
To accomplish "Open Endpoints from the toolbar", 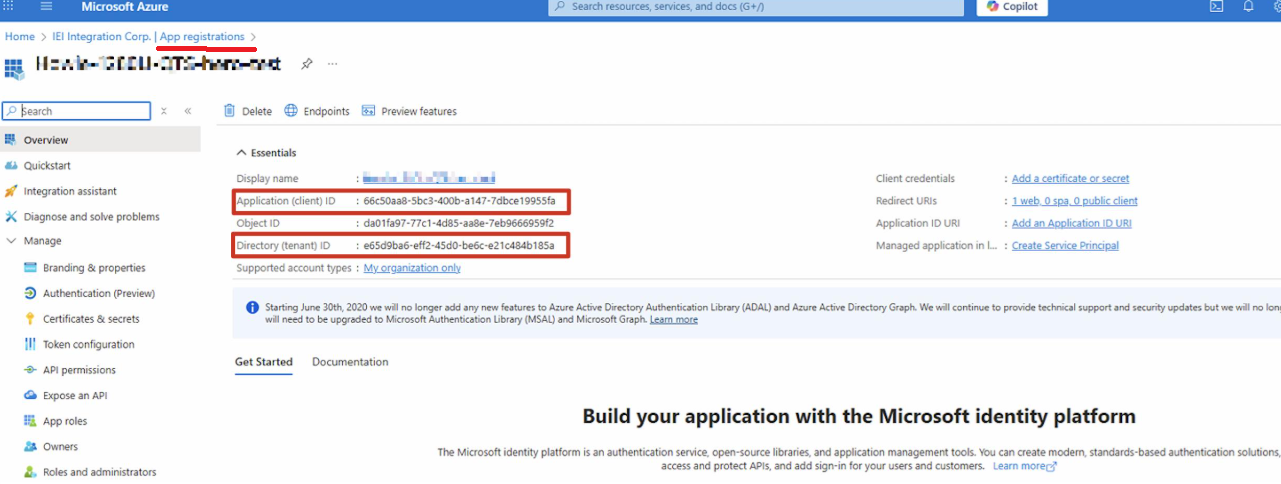I will pos(317,111).
